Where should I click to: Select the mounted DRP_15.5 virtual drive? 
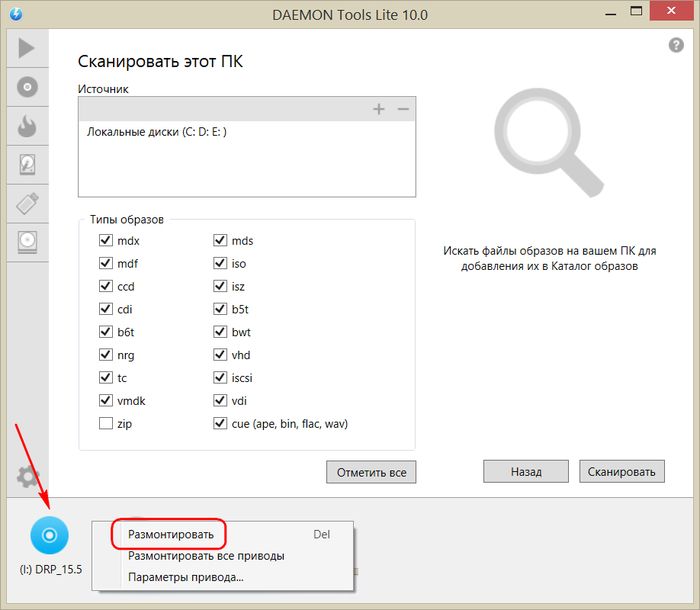tap(50, 535)
